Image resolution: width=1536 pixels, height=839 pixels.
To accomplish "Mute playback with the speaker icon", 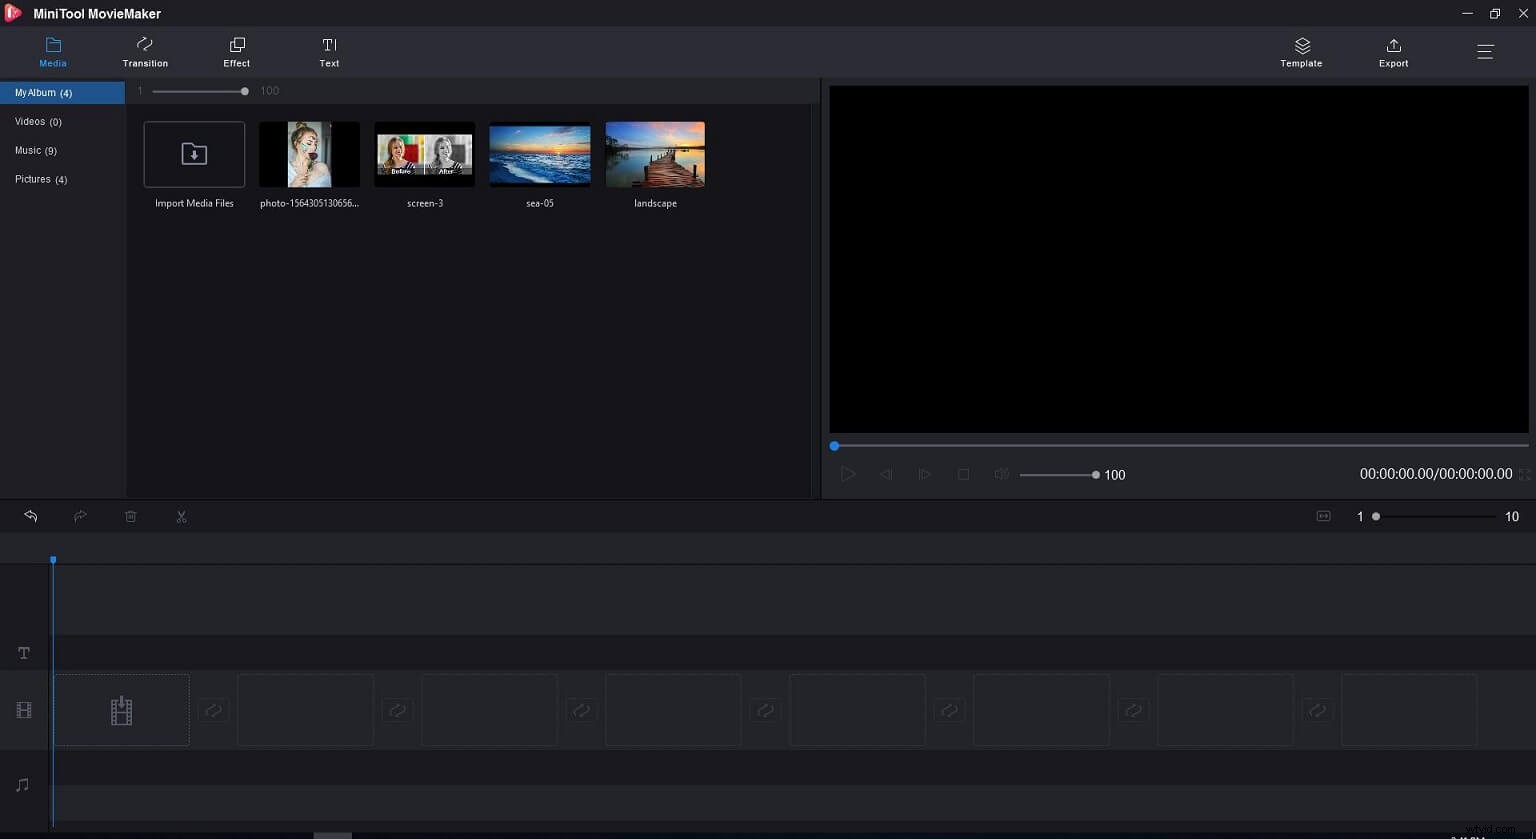I will (1001, 474).
